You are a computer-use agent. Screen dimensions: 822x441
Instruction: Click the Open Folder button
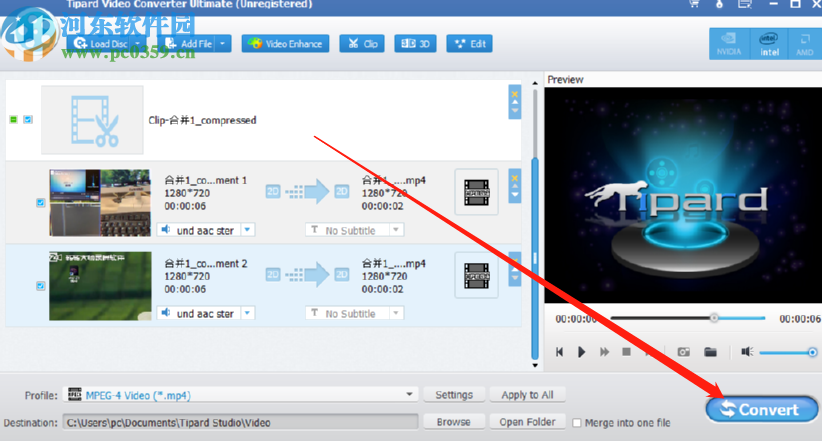527,422
